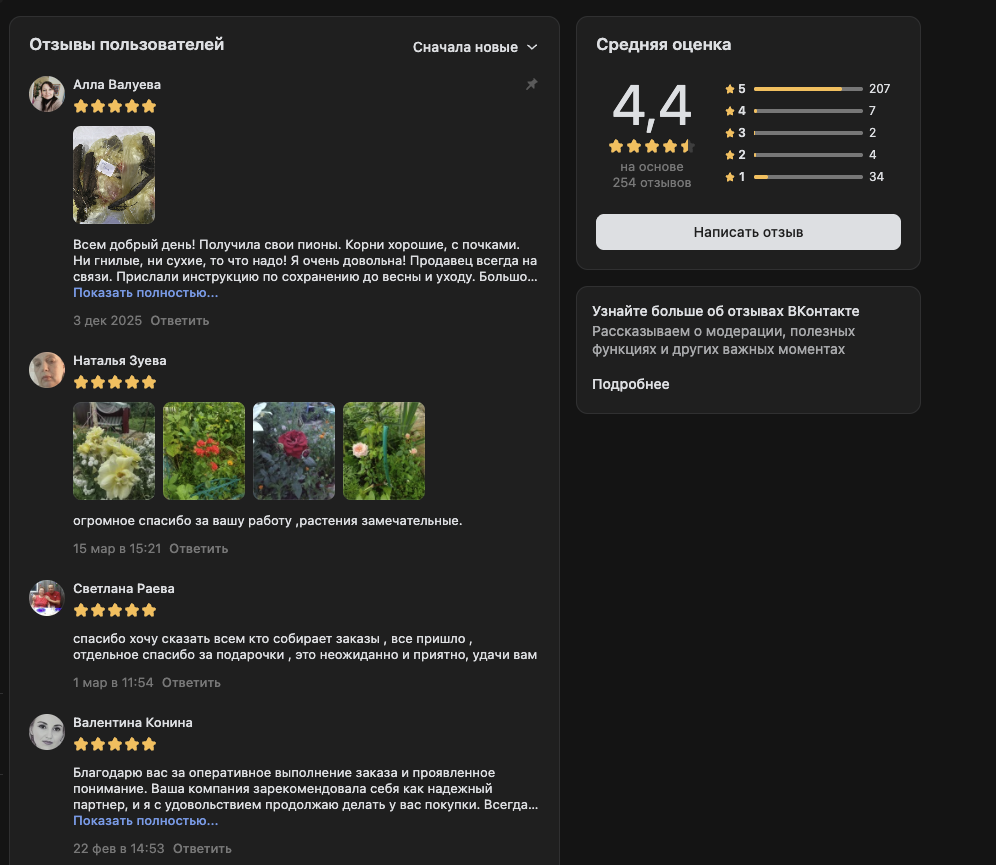Click Ответить under Светлана Раева's review
The width and height of the screenshot is (996, 865).
pyautogui.click(x=191, y=683)
